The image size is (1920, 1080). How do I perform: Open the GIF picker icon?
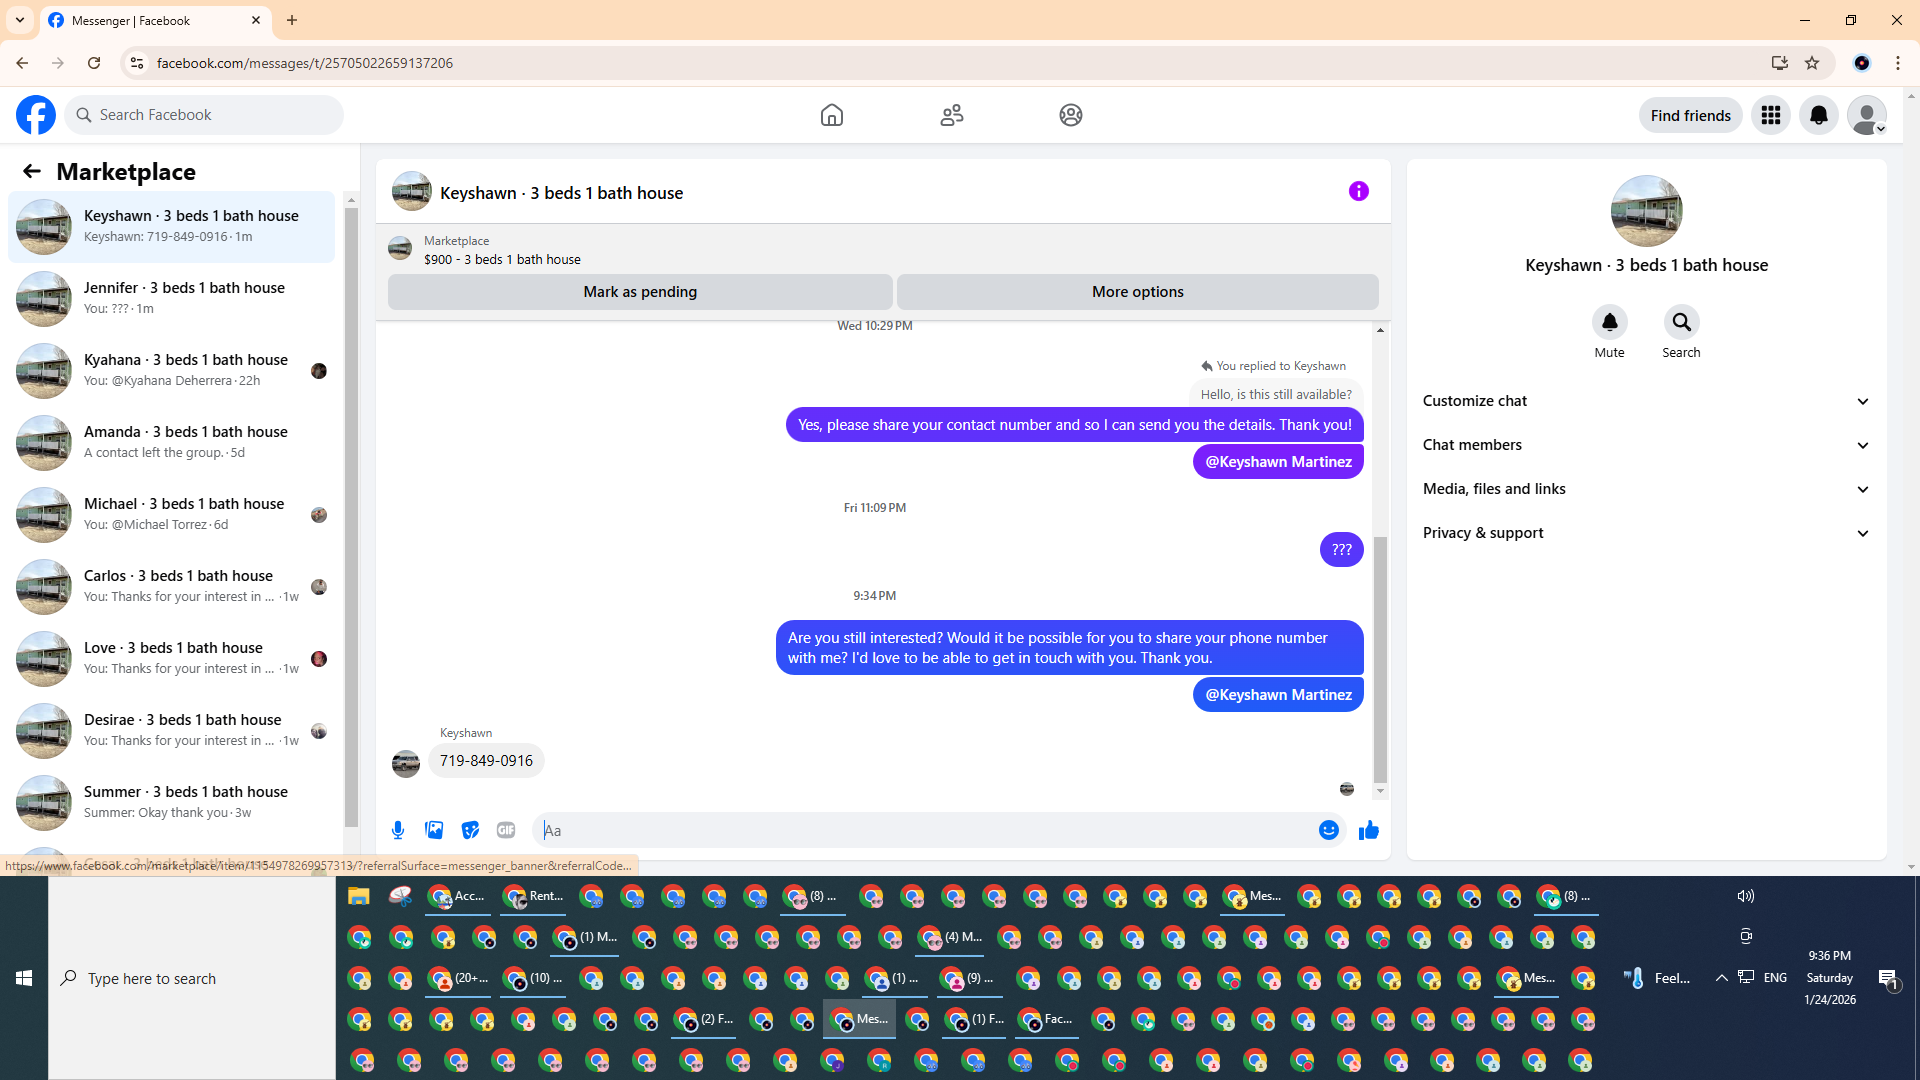coord(506,830)
